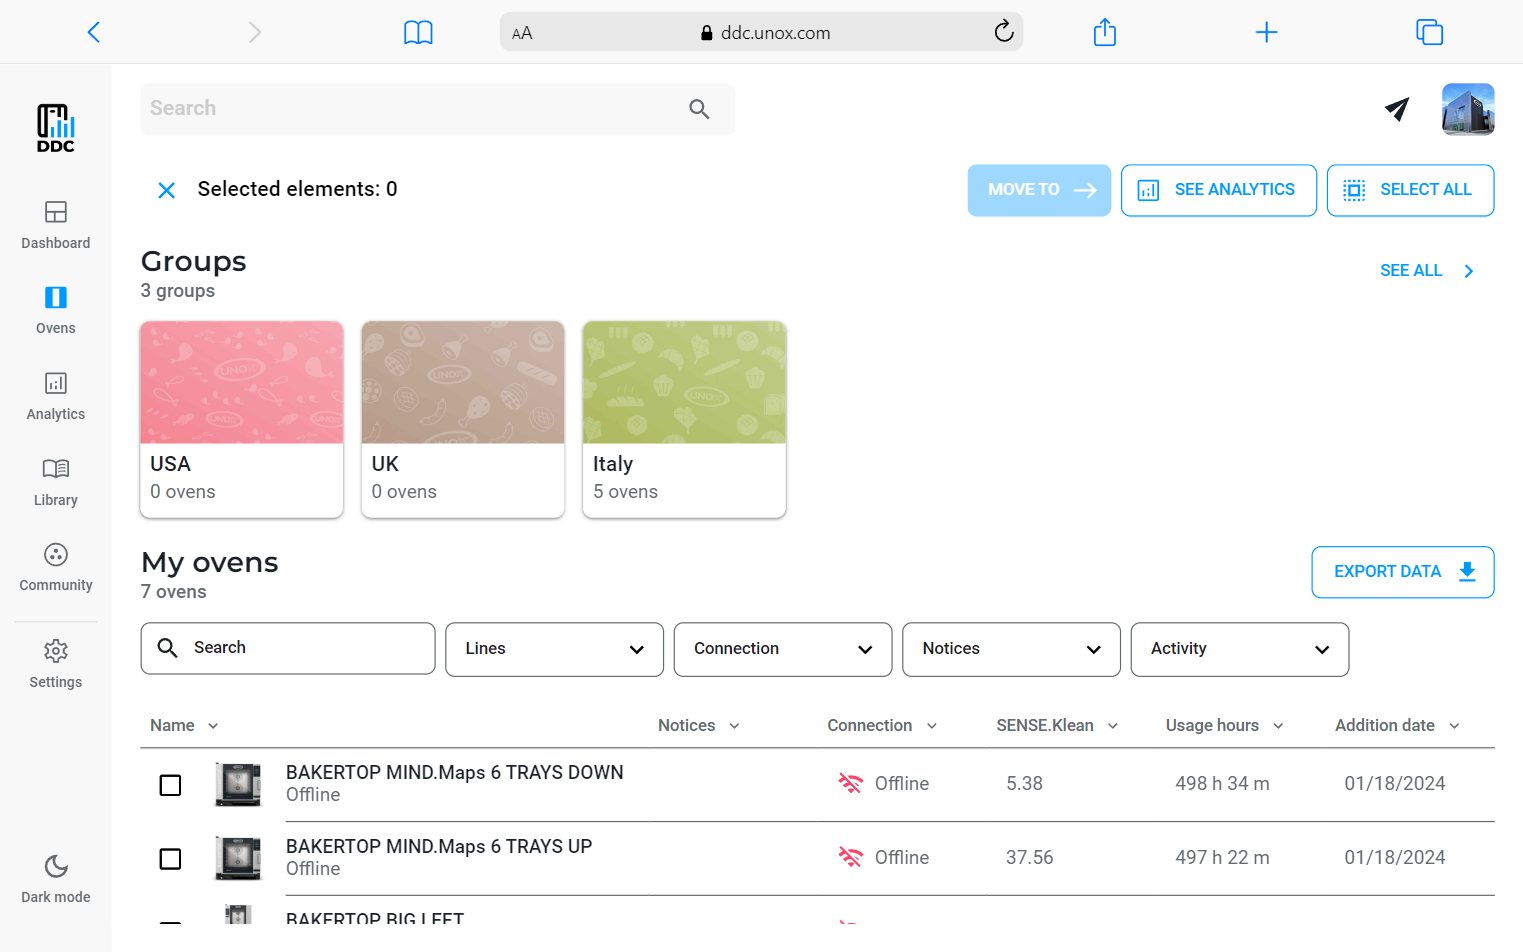Open Library book icon in sidebar

click(x=56, y=482)
